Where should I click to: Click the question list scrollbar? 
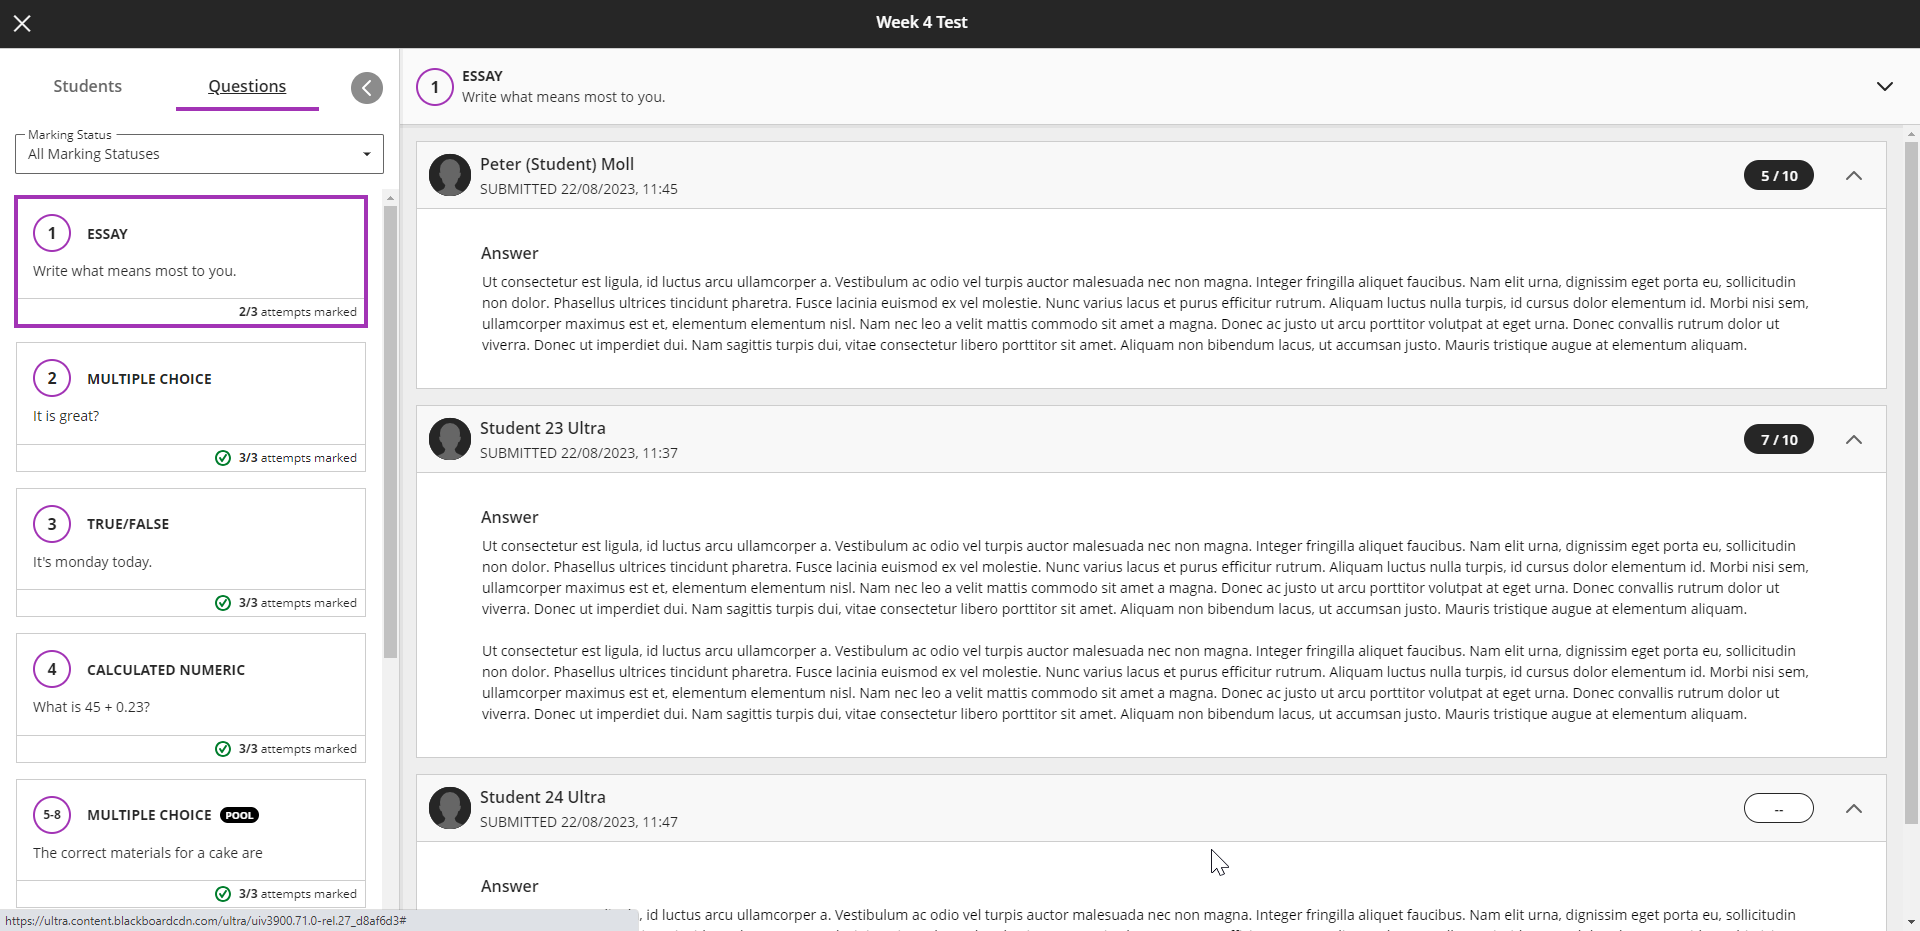click(x=390, y=430)
